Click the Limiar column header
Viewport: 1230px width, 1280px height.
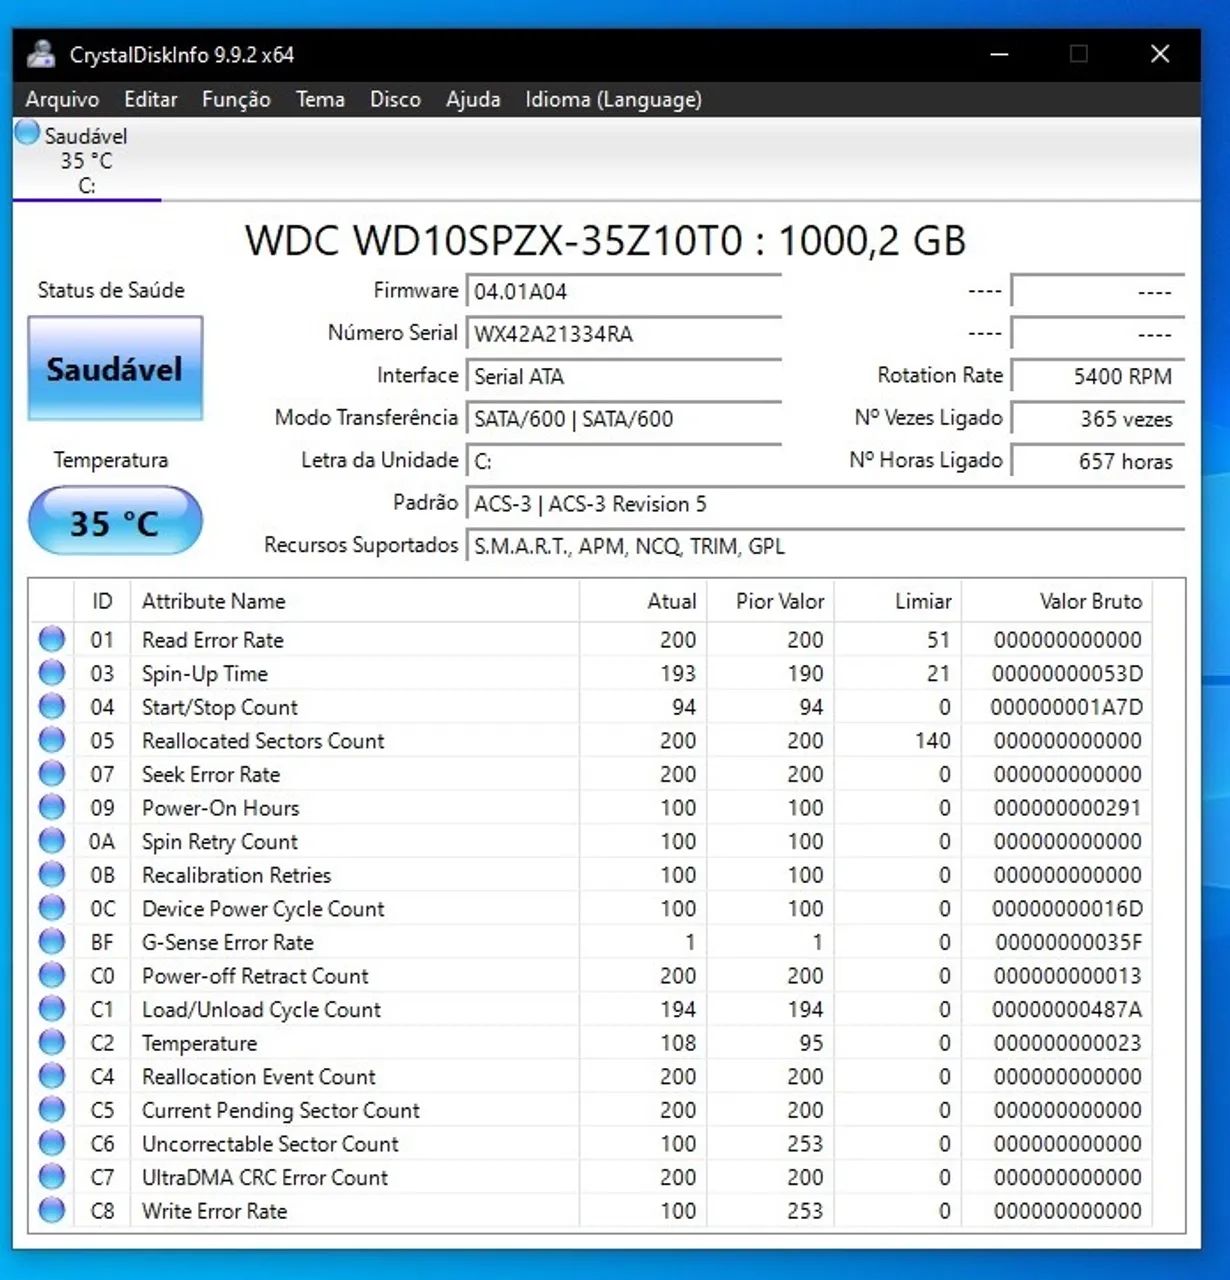tap(898, 601)
